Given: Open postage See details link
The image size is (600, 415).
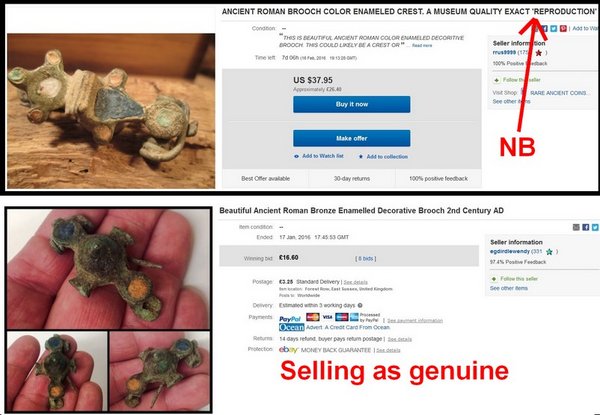Looking at the screenshot, I should pyautogui.click(x=355, y=282).
